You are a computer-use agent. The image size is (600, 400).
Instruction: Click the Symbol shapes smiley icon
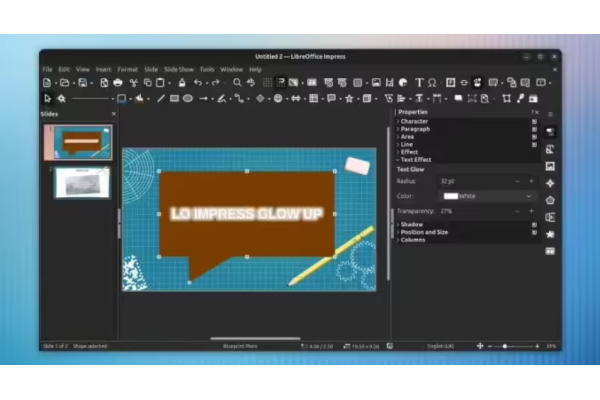tap(278, 99)
